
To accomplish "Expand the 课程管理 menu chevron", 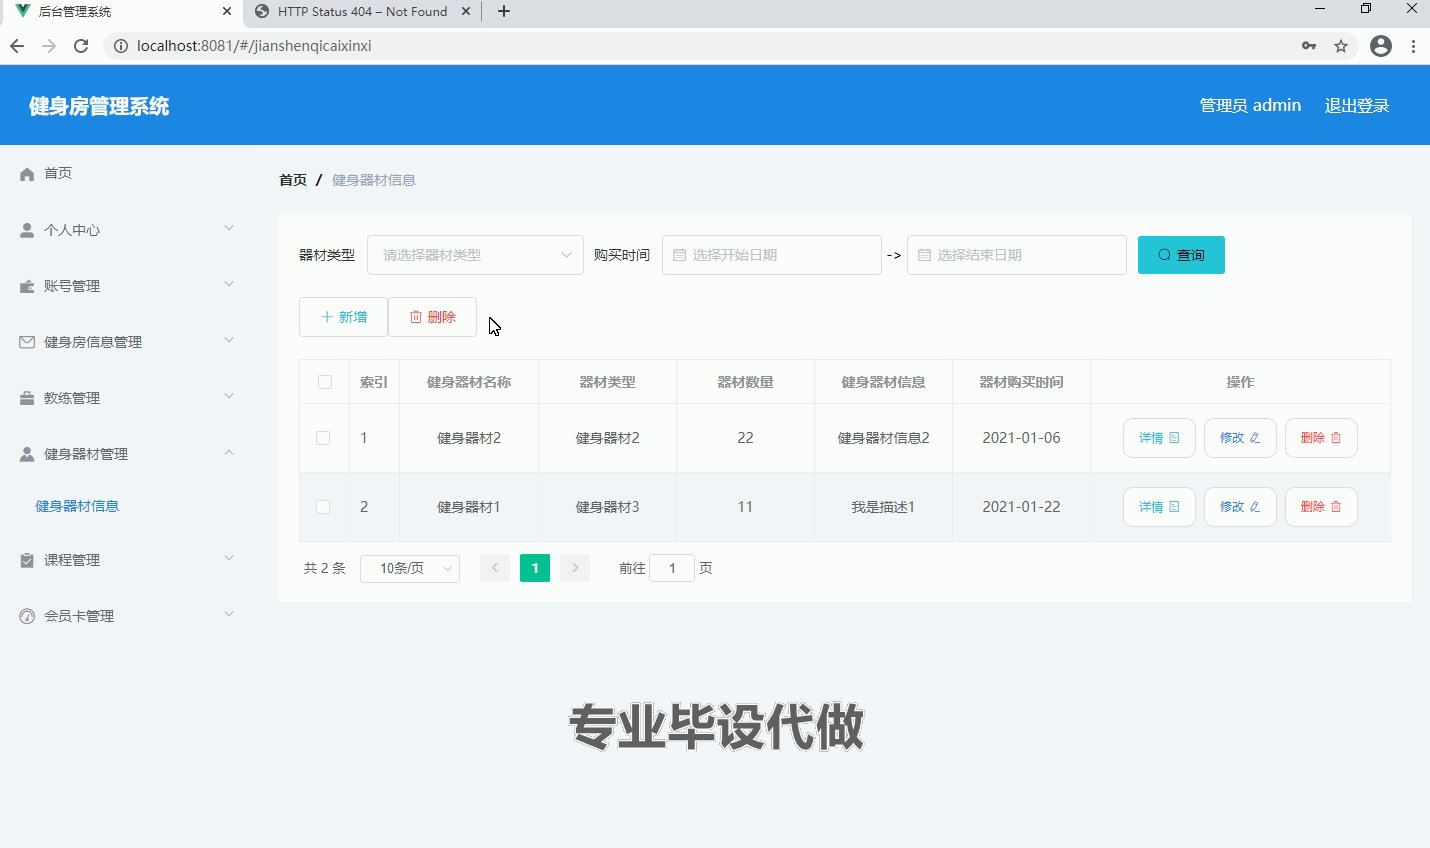I will tap(229, 559).
